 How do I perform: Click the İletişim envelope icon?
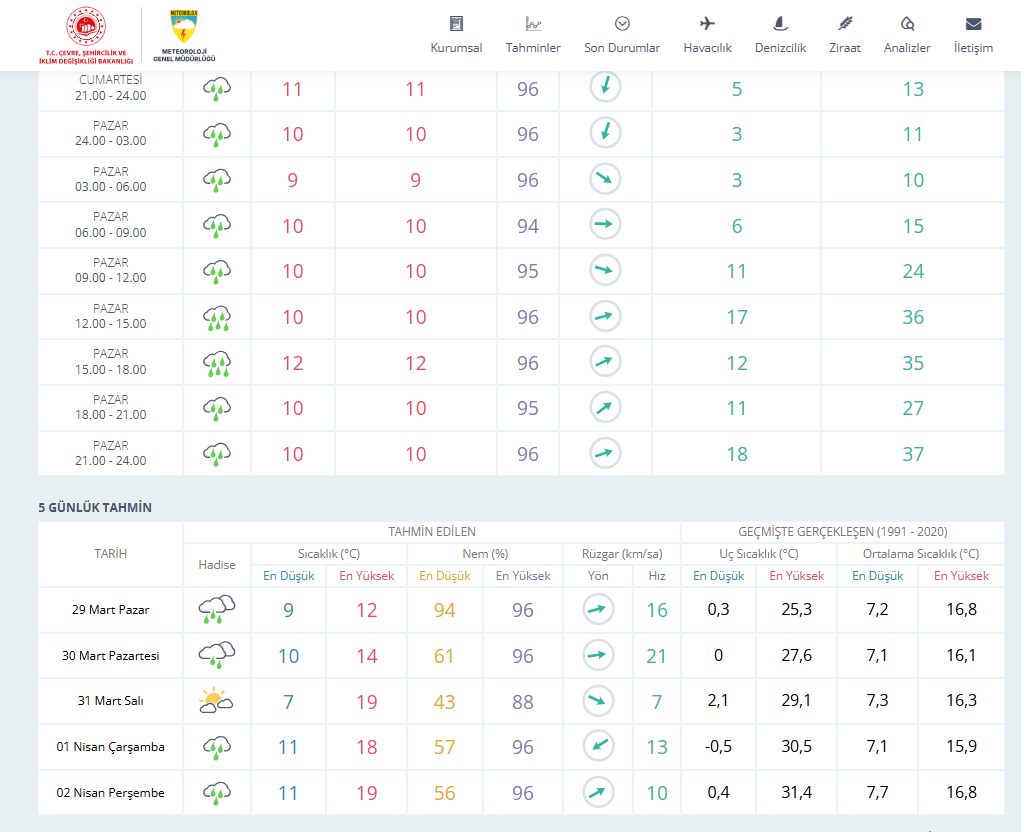(973, 24)
